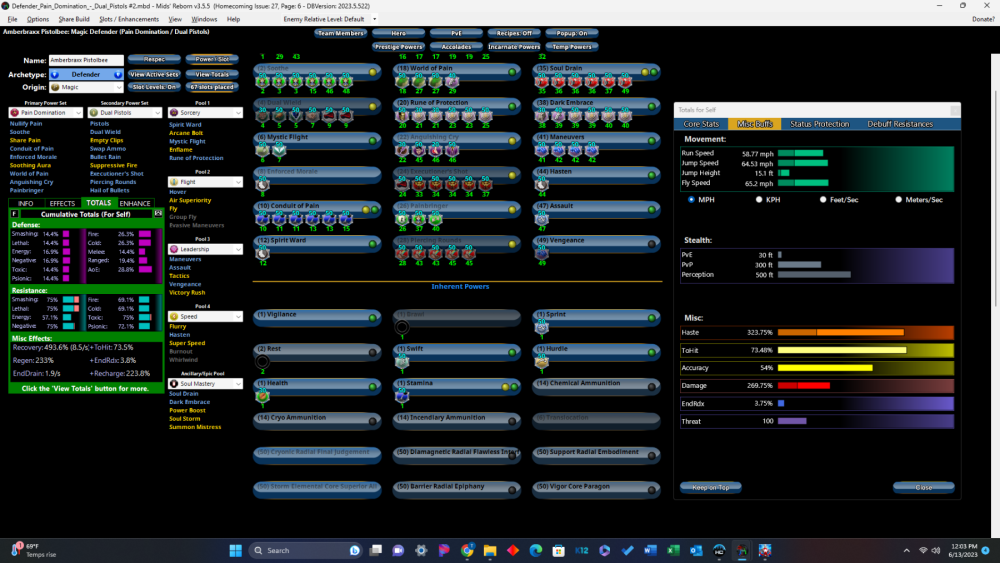Screen dimensions: 1000x563
Task: Click the Soul Drain power's first enhancement slot
Action: [542, 82]
